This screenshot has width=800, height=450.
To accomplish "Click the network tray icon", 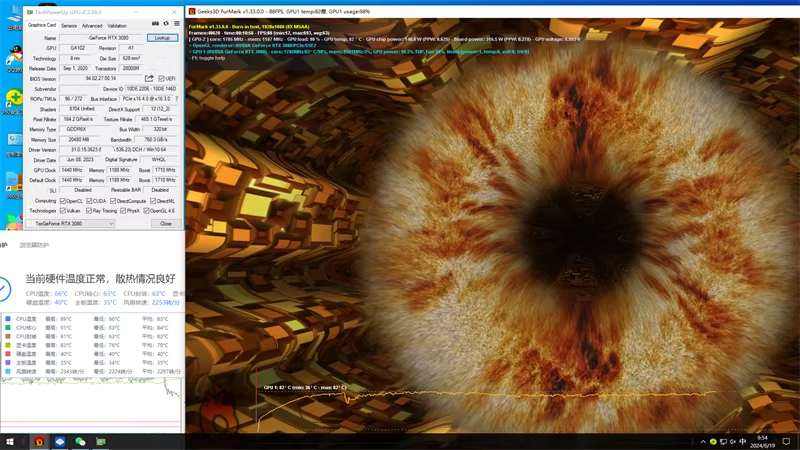I will (723, 442).
